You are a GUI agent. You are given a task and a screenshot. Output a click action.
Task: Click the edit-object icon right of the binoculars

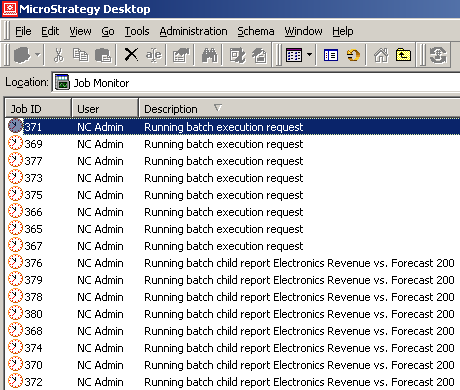pyautogui.click(x=237, y=55)
